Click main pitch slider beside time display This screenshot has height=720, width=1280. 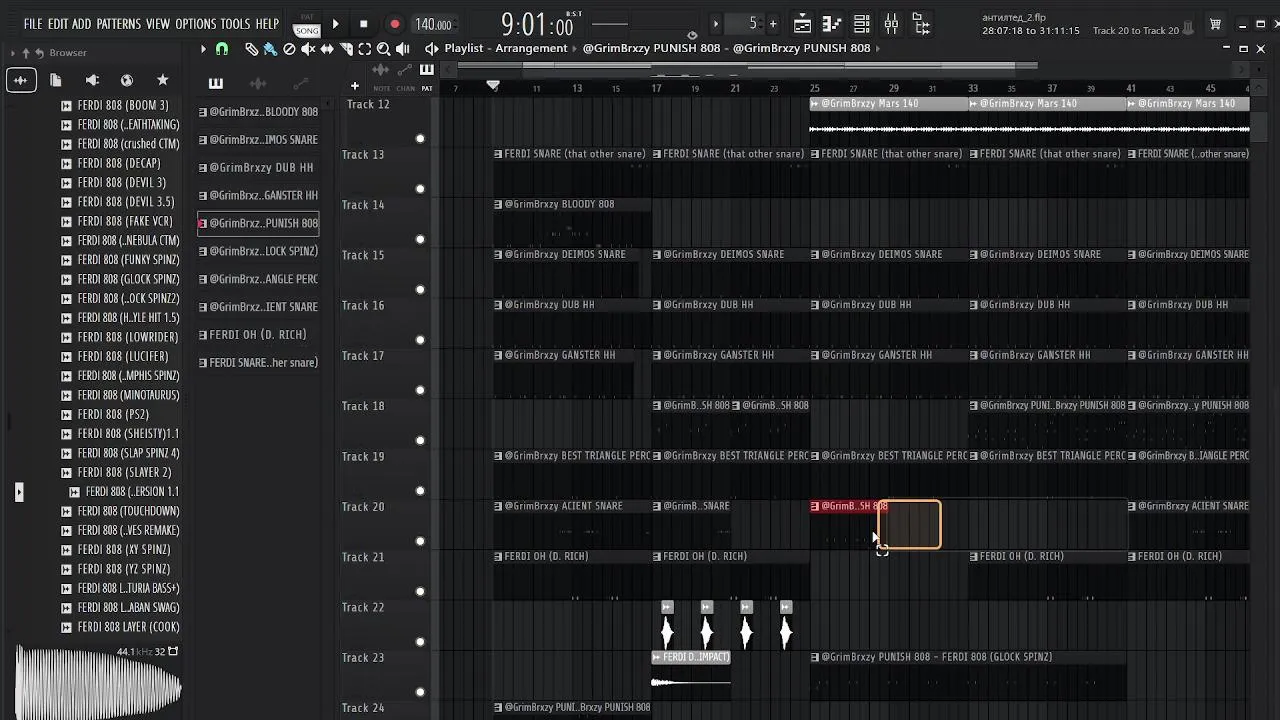pyautogui.click(x=609, y=24)
